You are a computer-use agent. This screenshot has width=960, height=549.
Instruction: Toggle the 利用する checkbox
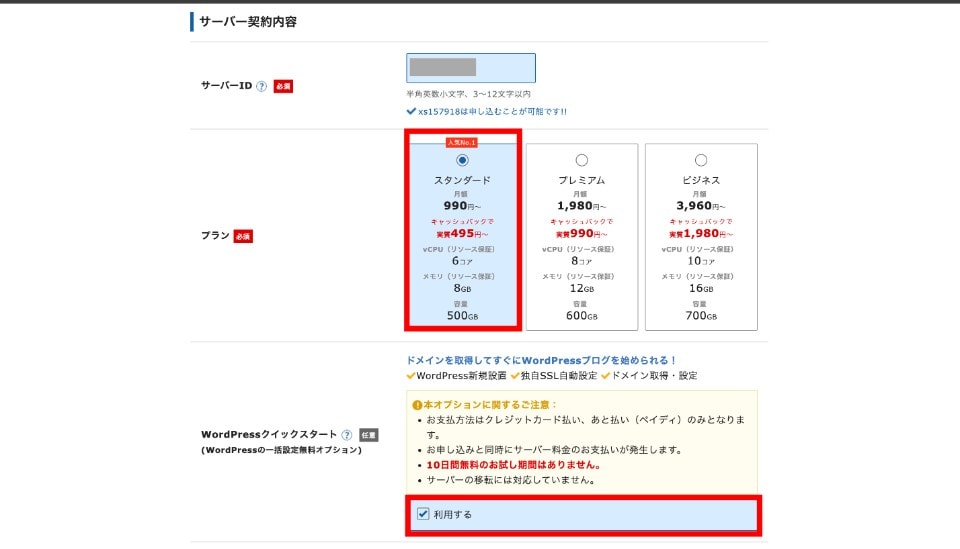point(423,514)
